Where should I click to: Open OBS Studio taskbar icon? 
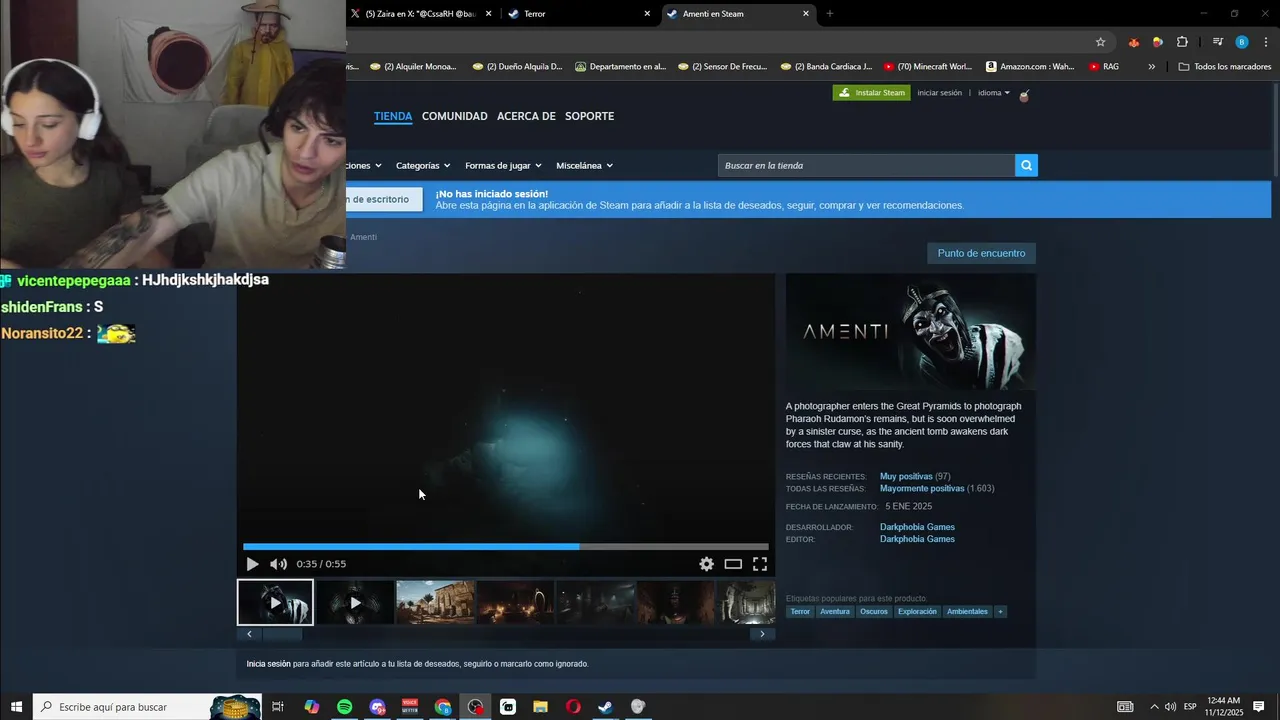point(475,707)
